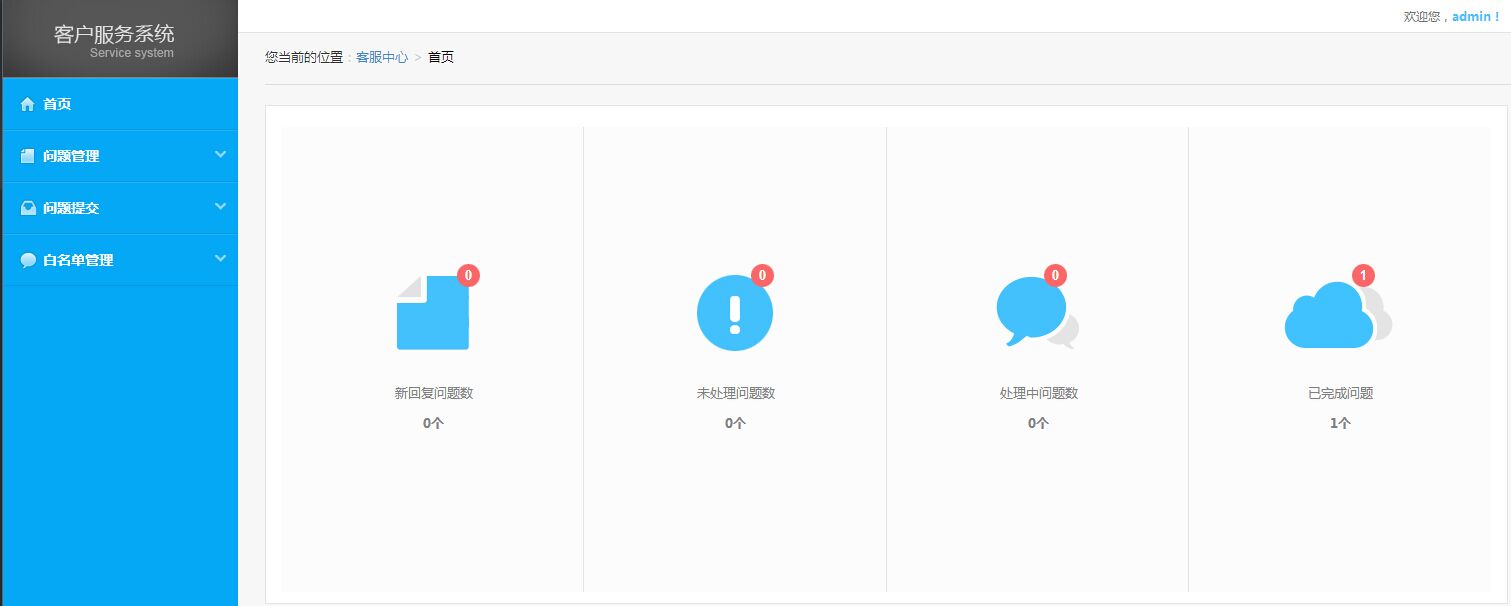Click the 客服中心 breadcrumb link
This screenshot has height=606, width=1511.
(x=382, y=57)
